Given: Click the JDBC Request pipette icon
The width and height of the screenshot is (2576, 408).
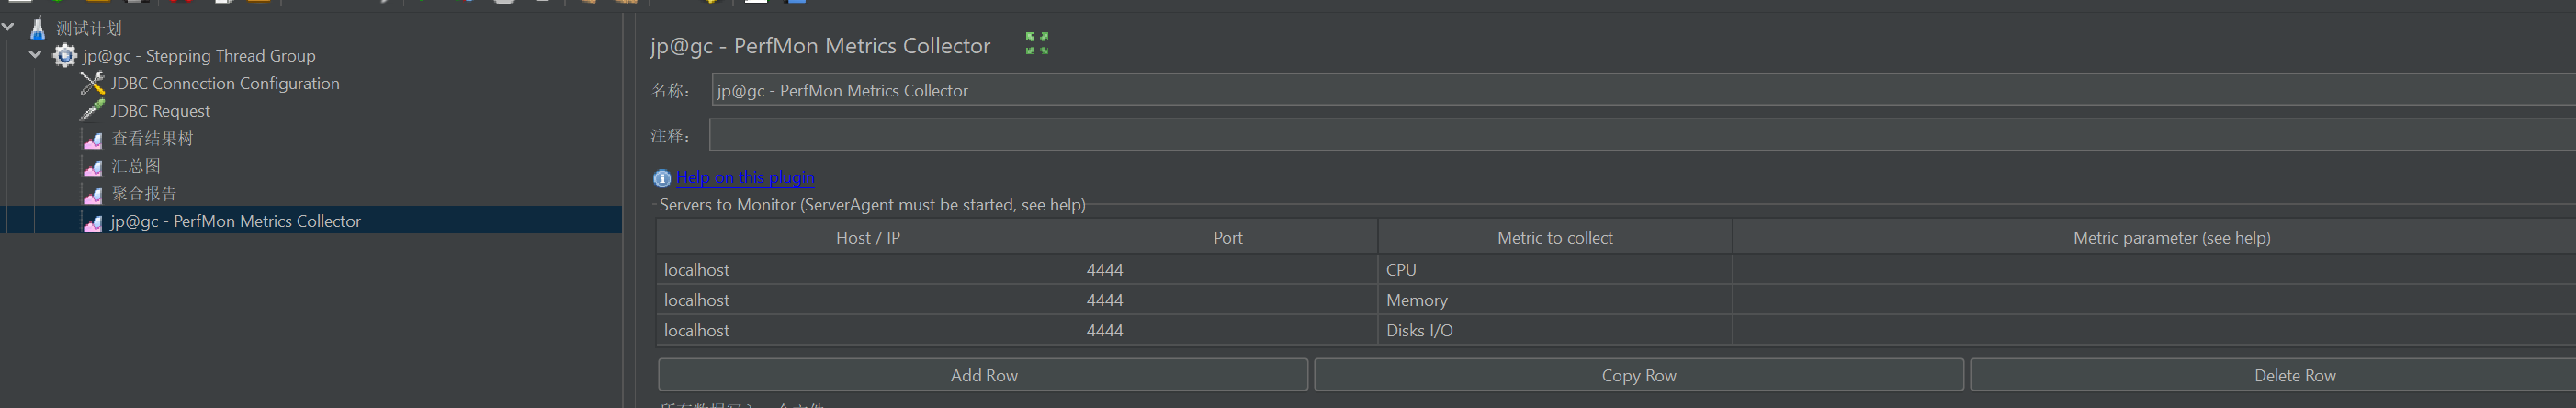Looking at the screenshot, I should pos(92,110).
